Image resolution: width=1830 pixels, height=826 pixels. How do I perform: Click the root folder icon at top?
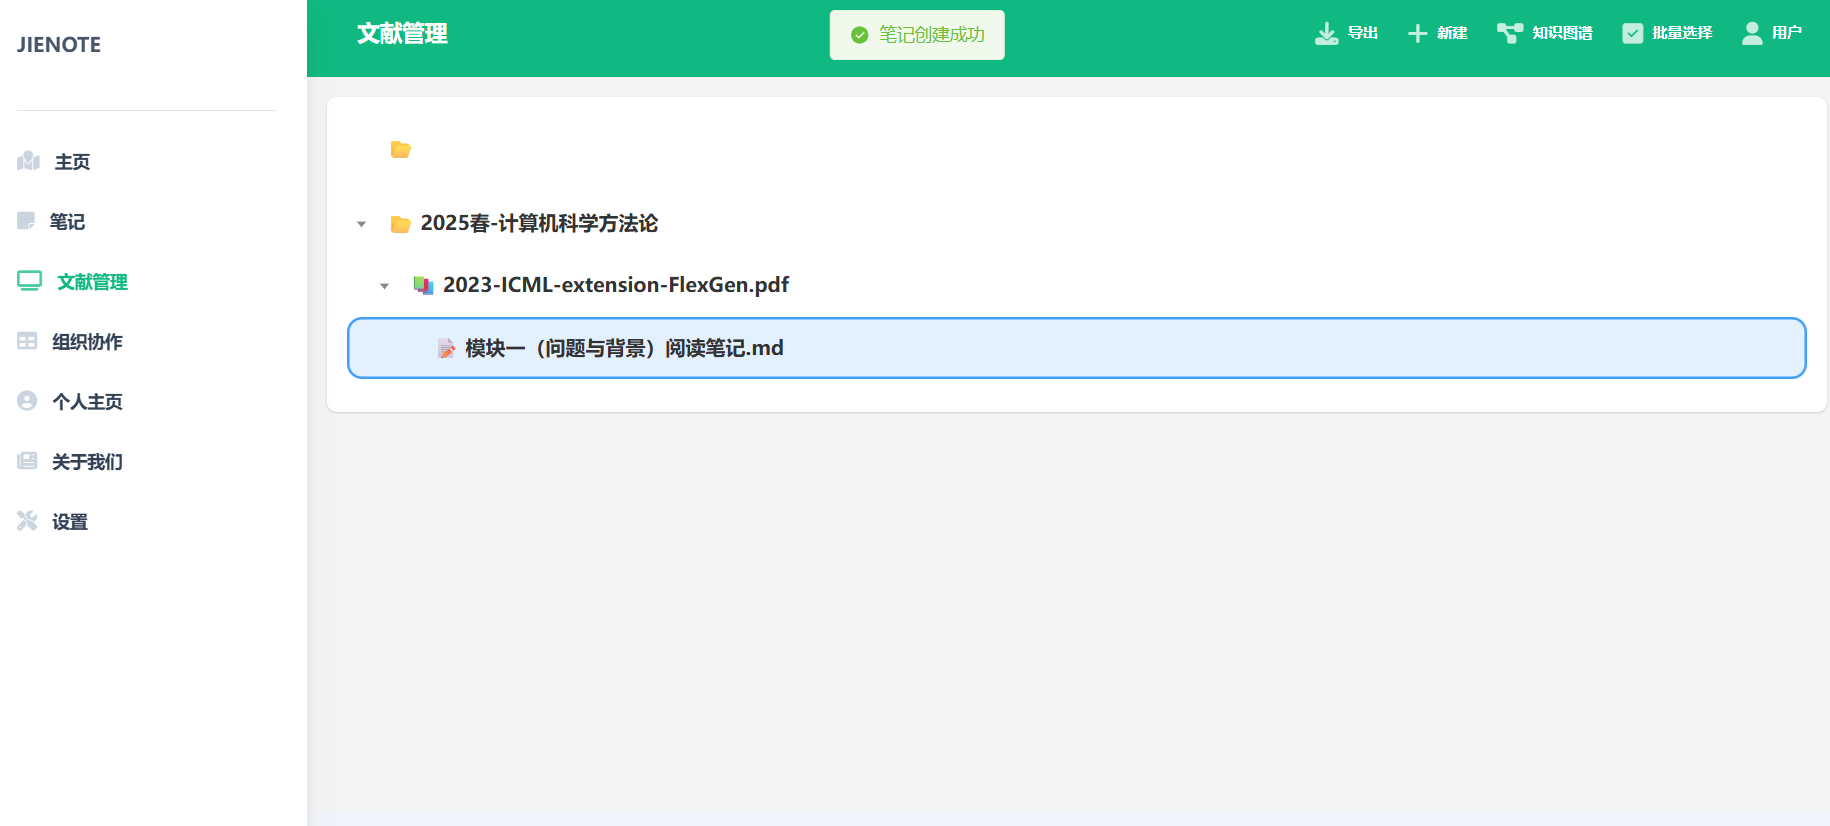click(x=401, y=150)
